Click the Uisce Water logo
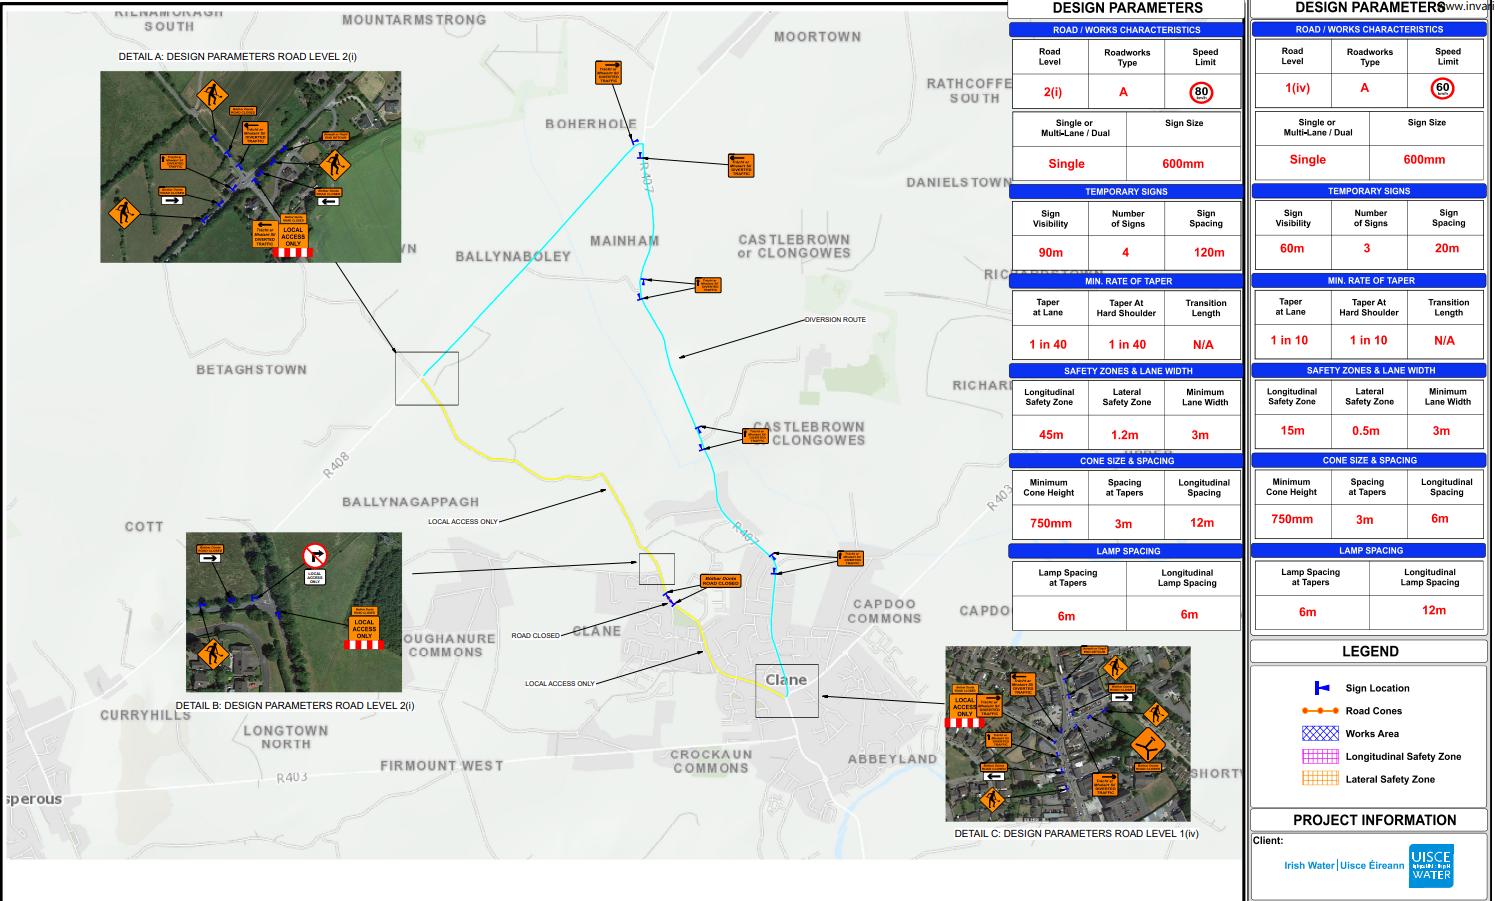Screen dimensions: 1495x901 (1431, 866)
